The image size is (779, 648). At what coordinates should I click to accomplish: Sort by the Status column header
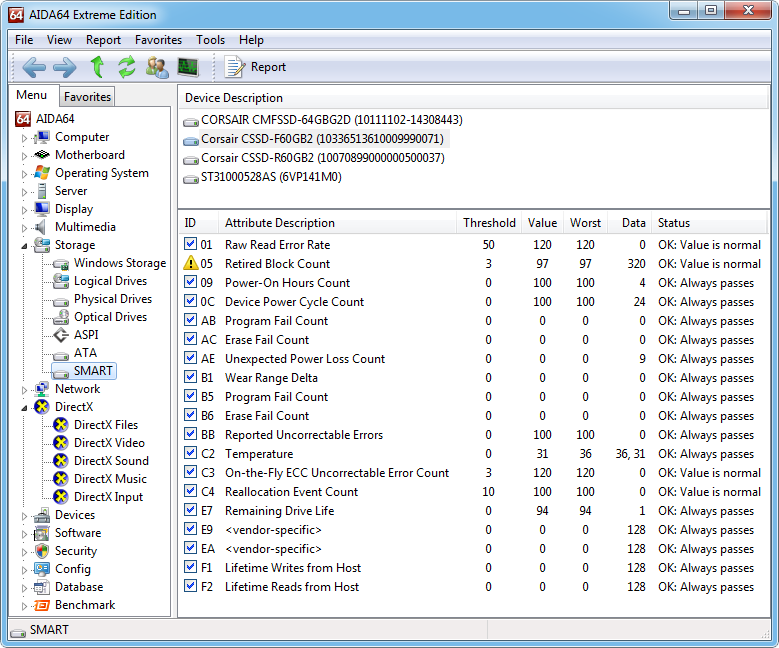(x=710, y=223)
